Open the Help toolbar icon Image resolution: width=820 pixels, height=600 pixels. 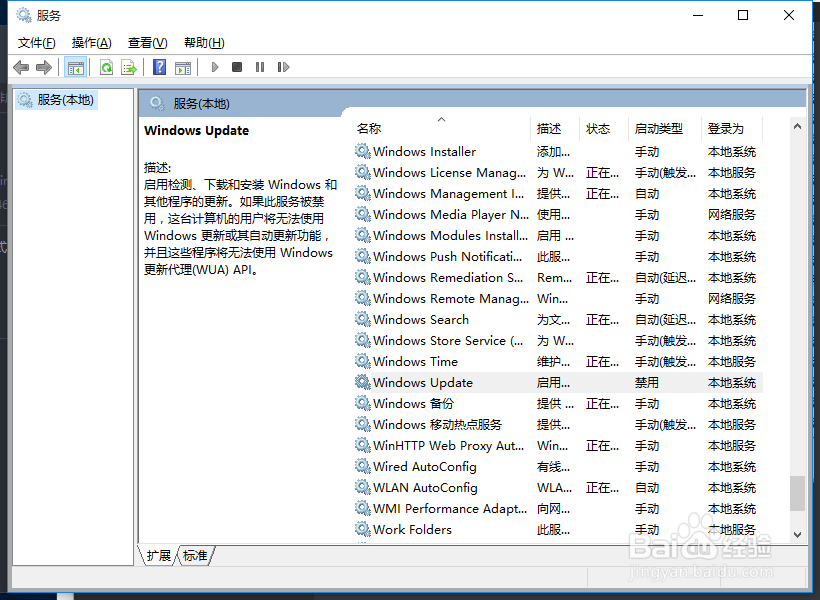[x=160, y=67]
